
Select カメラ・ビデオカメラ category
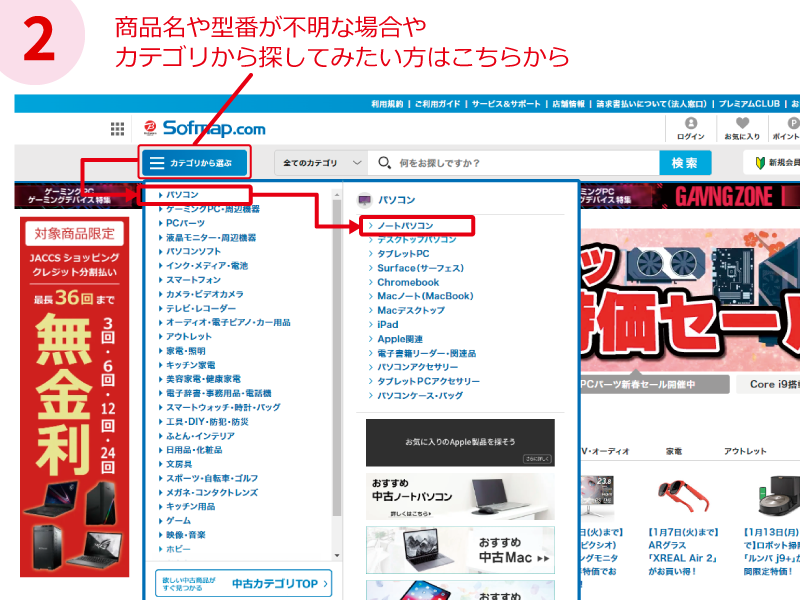pyautogui.click(x=205, y=294)
